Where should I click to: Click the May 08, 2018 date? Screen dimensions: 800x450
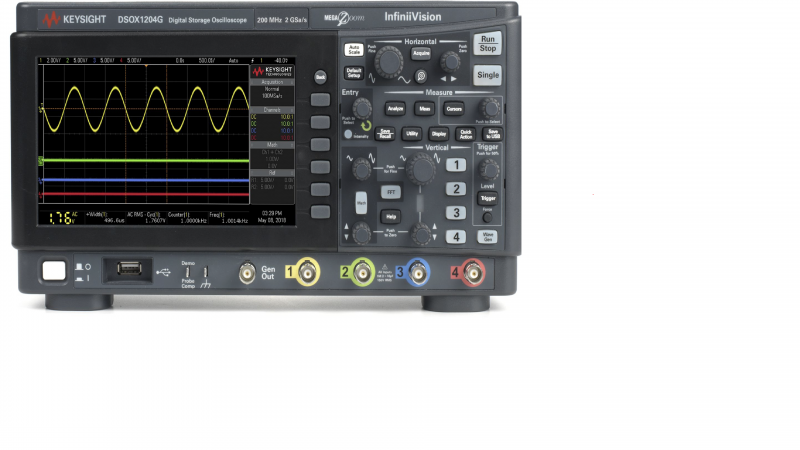click(x=272, y=220)
